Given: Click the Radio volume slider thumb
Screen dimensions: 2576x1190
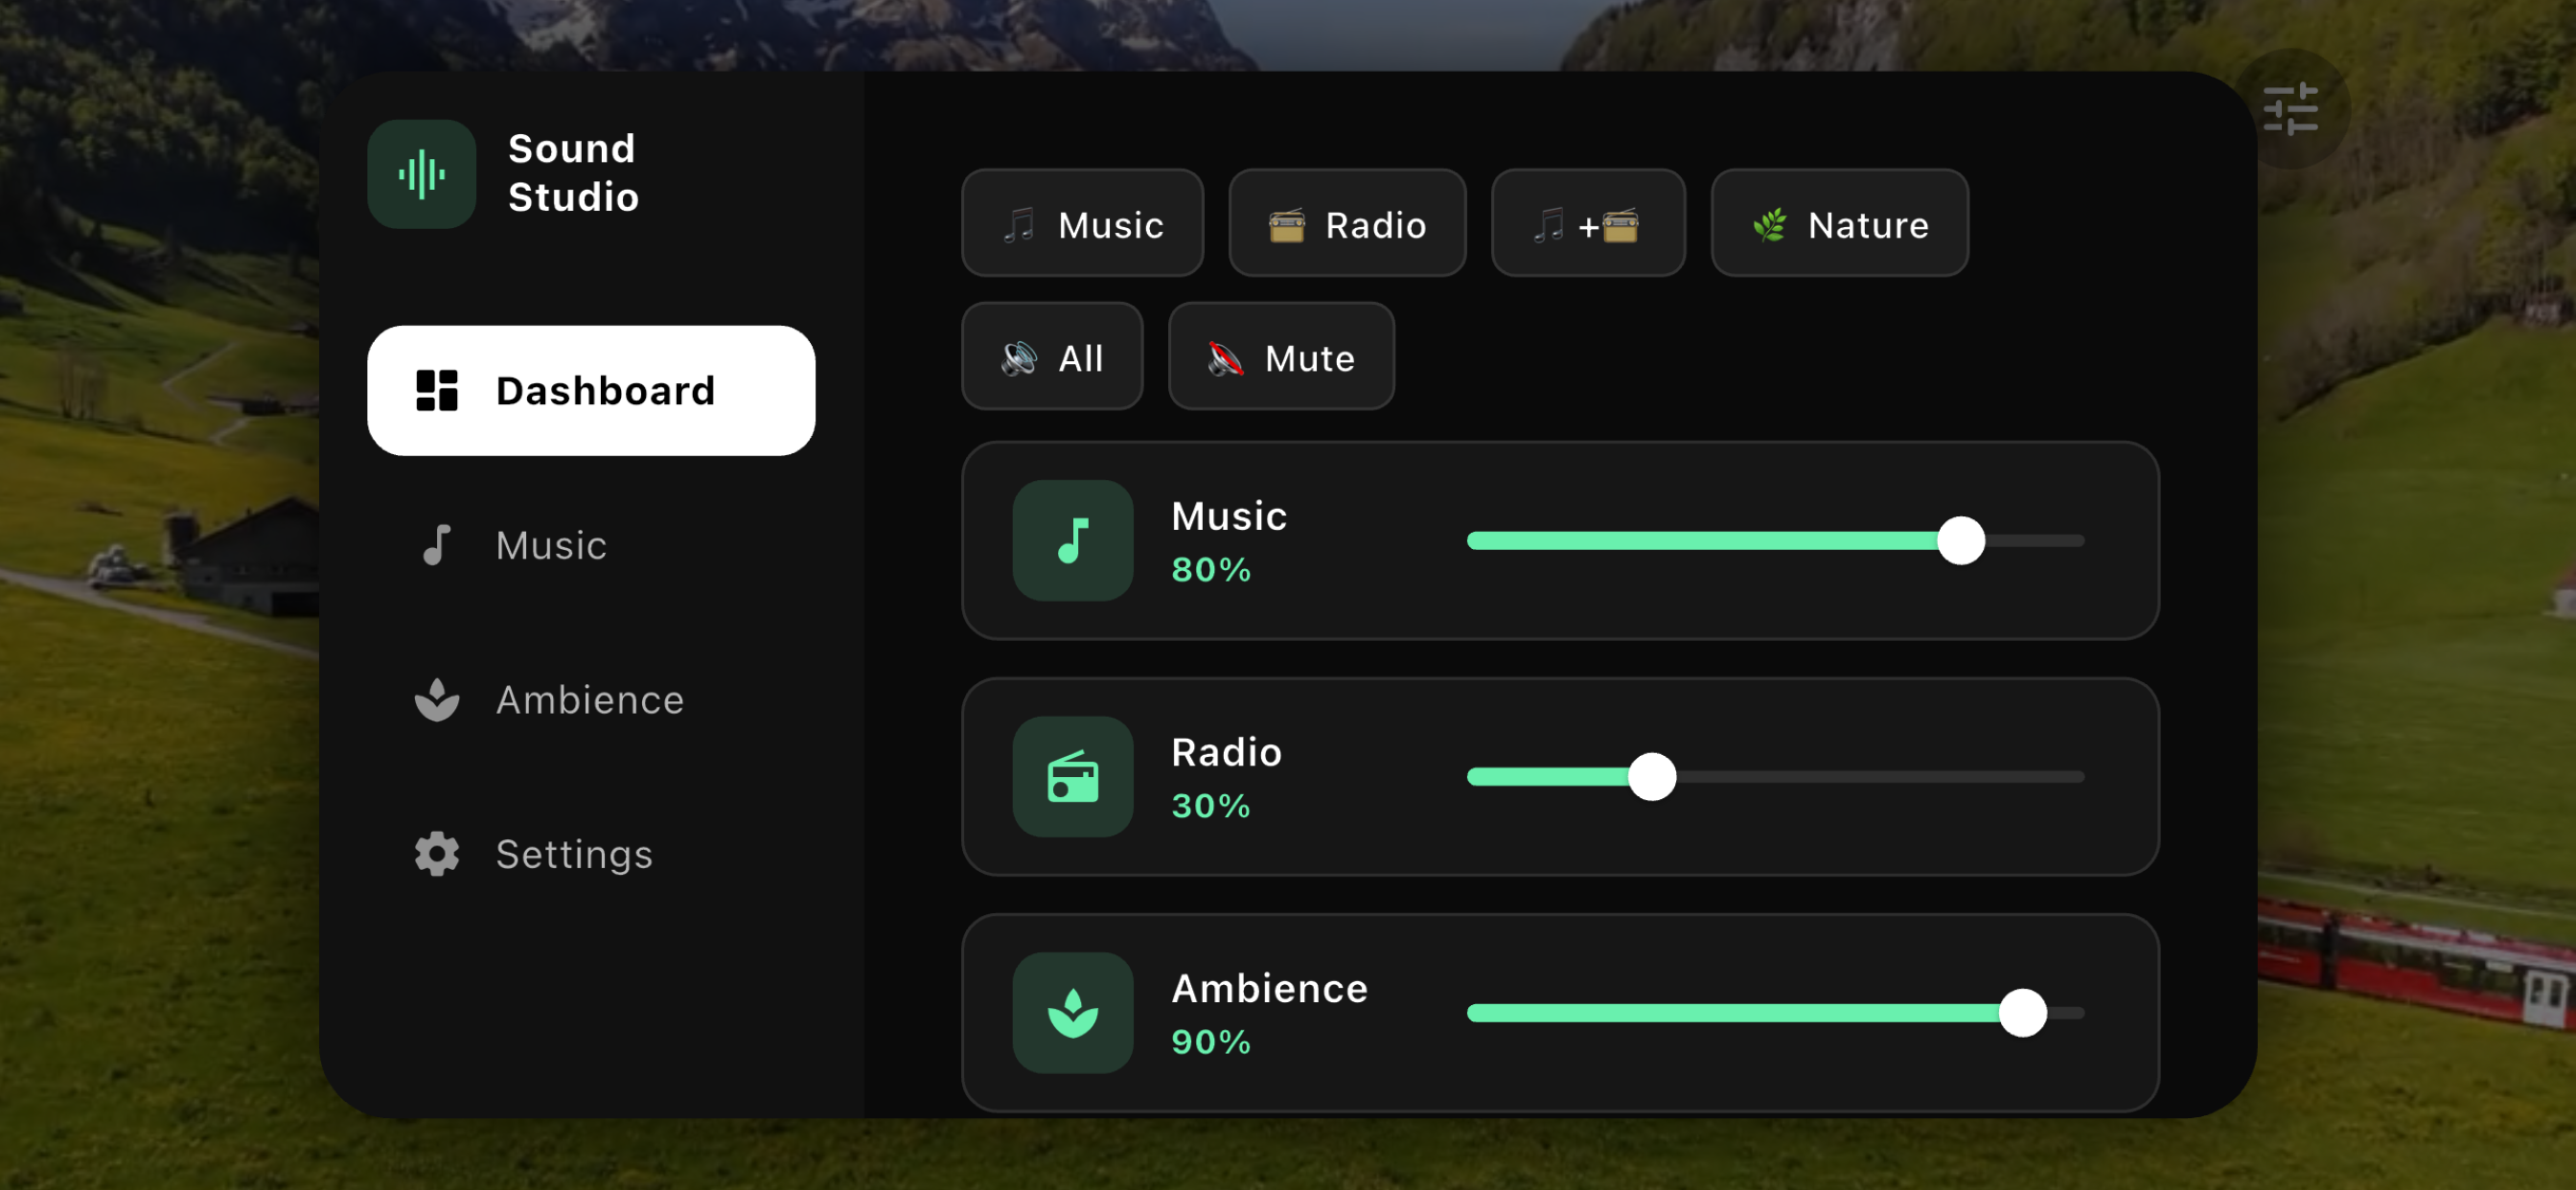Looking at the screenshot, I should pyautogui.click(x=1651, y=777).
